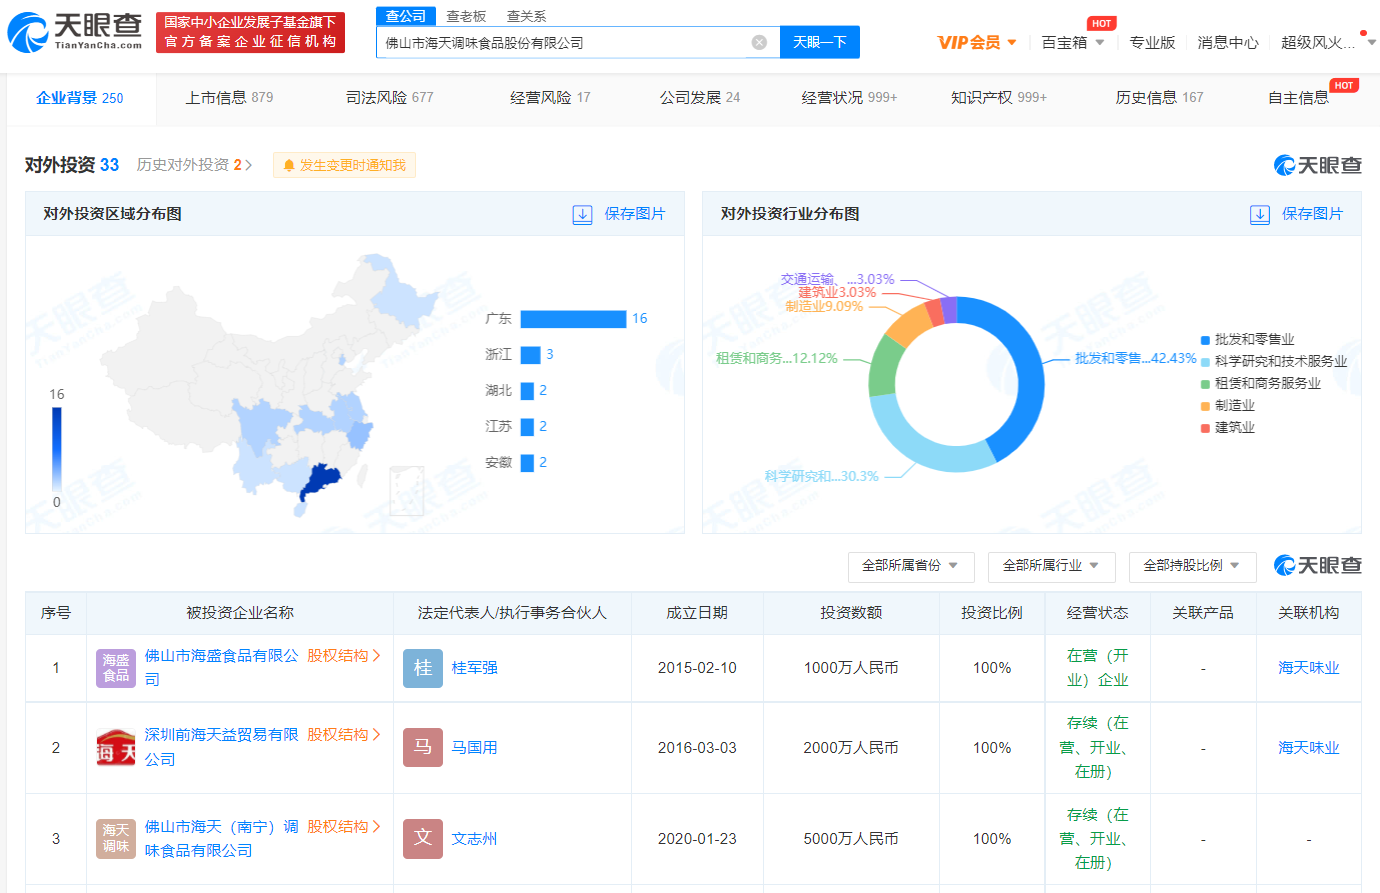Expand the 超级风火 user account menu
Viewport: 1380px width, 893px height.
[x=1326, y=42]
